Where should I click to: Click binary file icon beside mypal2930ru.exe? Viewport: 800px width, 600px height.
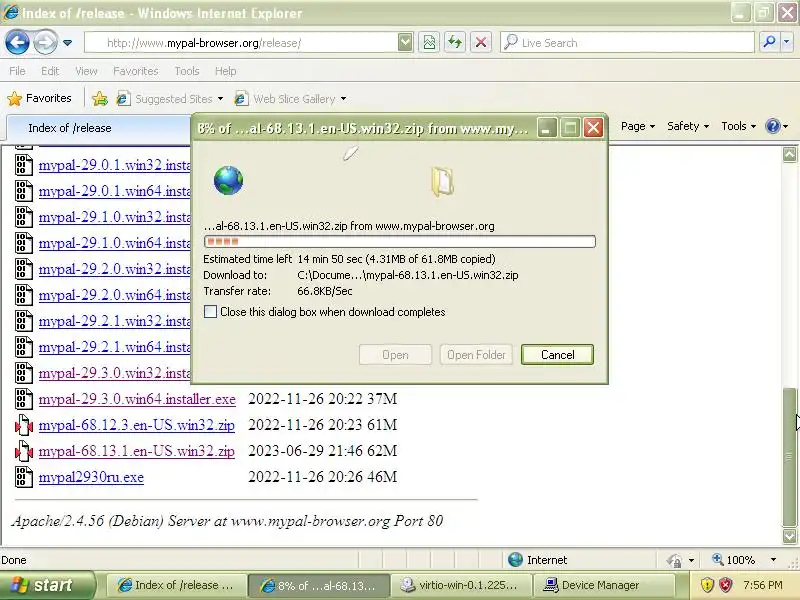[x=23, y=477]
